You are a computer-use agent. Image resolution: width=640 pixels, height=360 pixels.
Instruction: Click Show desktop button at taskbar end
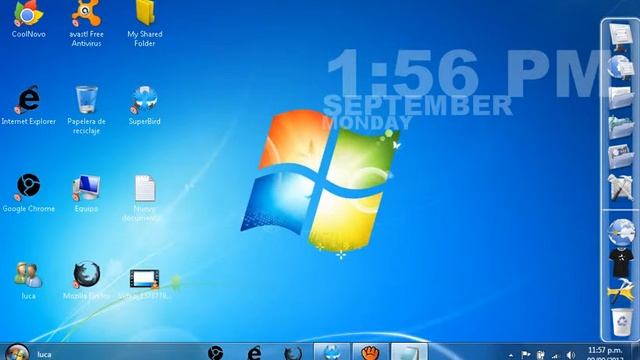[636, 352]
